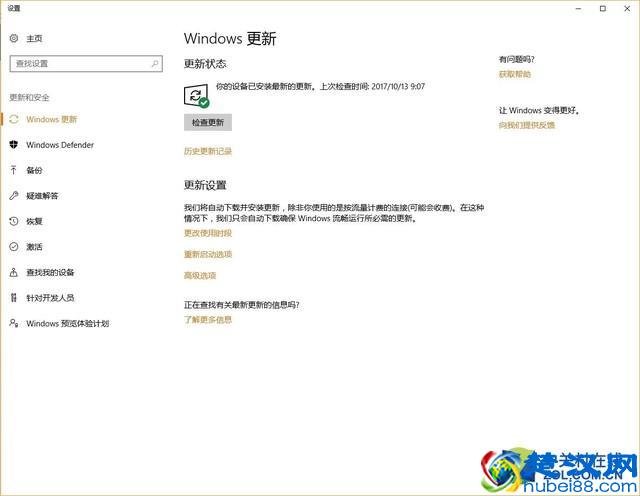The height and width of the screenshot is (496, 640).
Task: Click the 让 Windows 变得更好 text
Action: click(x=539, y=110)
